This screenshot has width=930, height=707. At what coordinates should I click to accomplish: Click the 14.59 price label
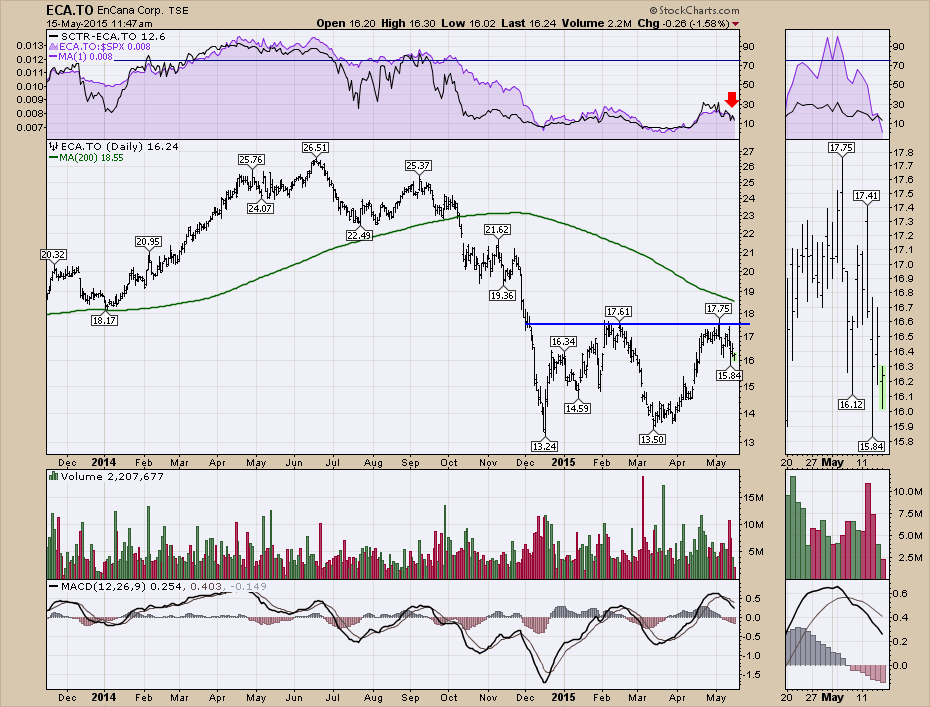tap(577, 408)
